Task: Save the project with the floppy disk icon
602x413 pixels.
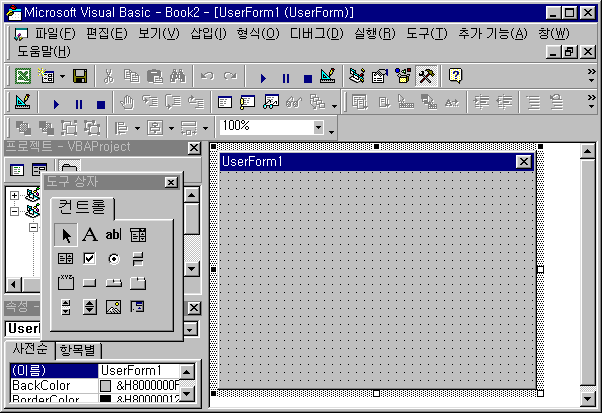Action: [80, 76]
